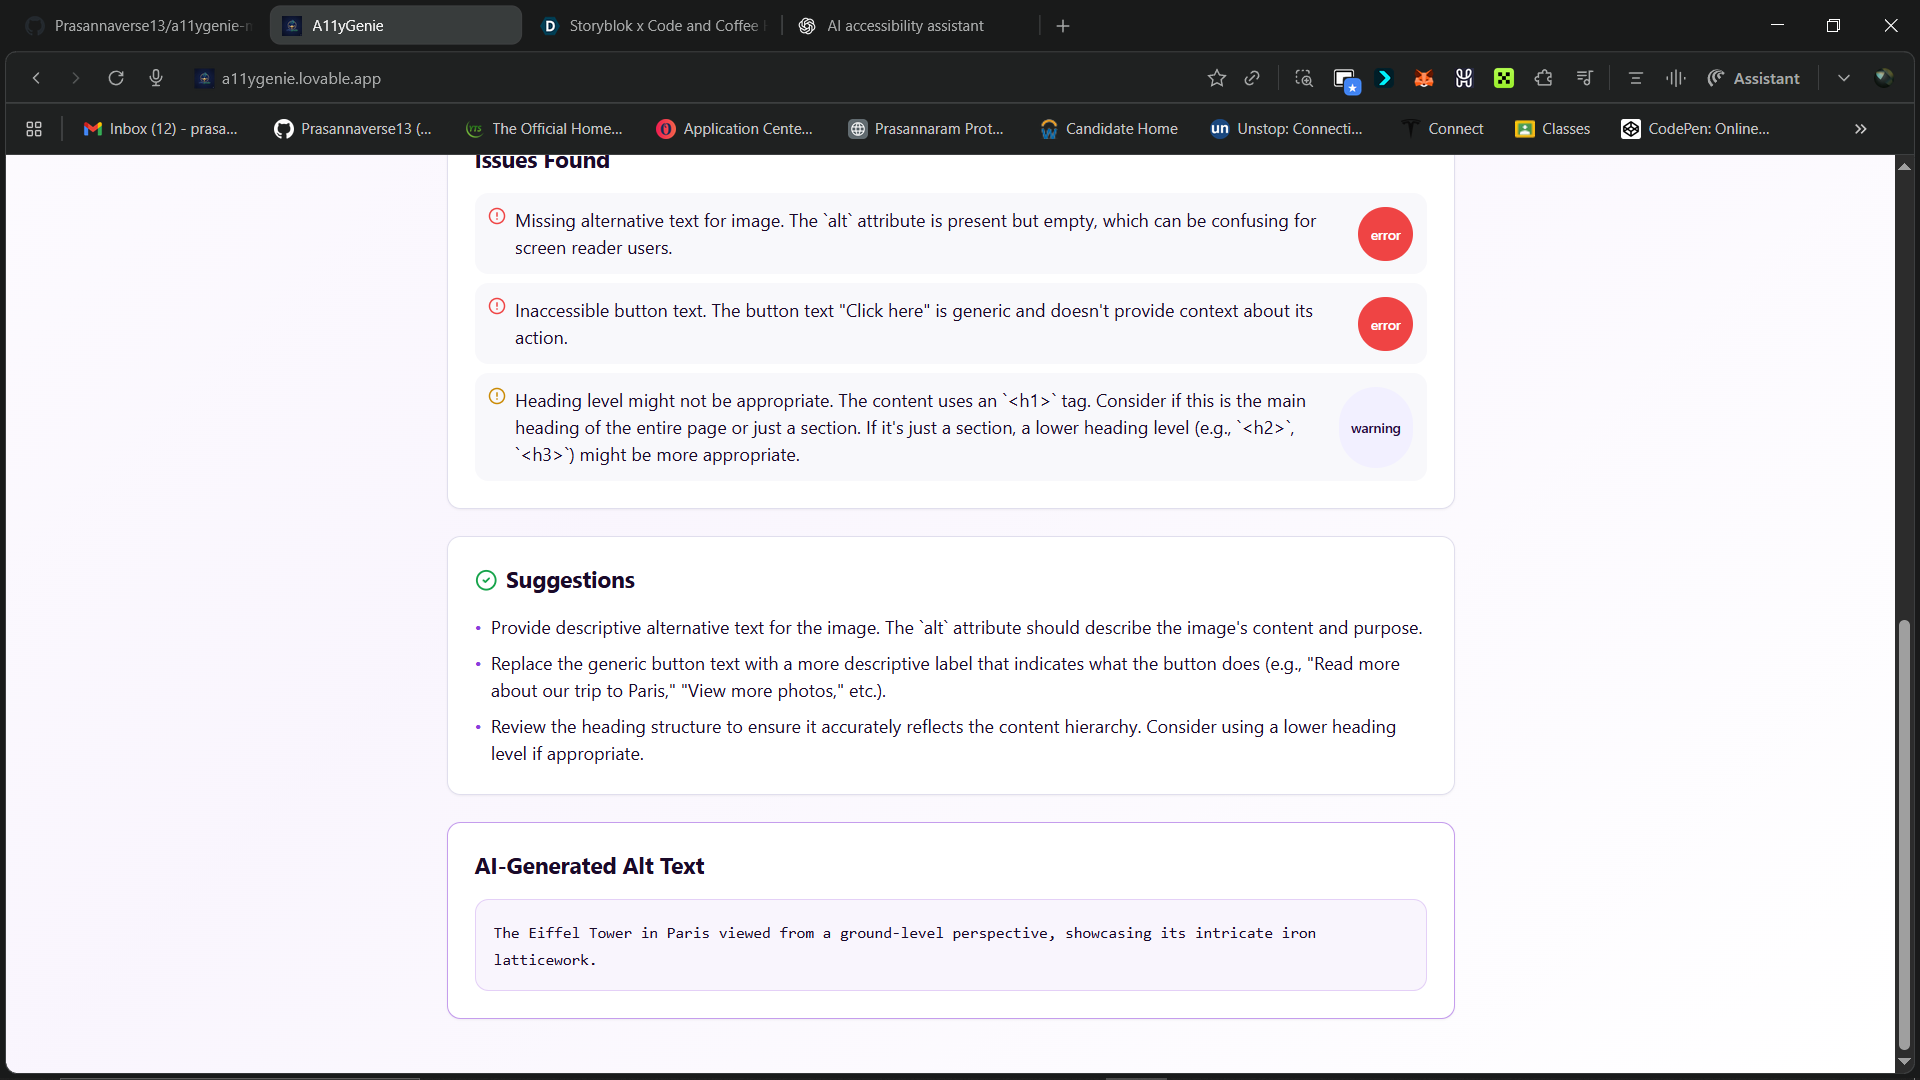This screenshot has height=1080, width=1920.
Task: Open the CodePen: Online bookmark
Action: (1696, 129)
